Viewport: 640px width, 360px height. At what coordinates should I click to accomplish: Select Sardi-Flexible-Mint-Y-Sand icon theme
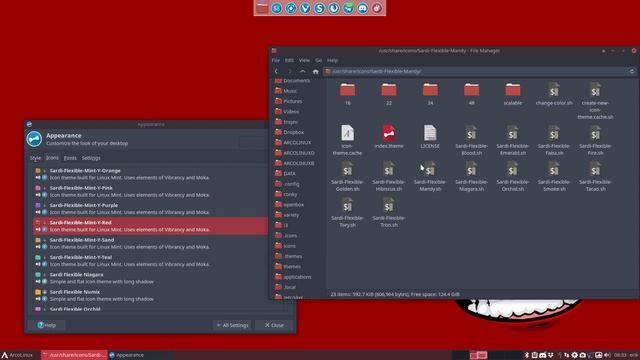(150, 243)
